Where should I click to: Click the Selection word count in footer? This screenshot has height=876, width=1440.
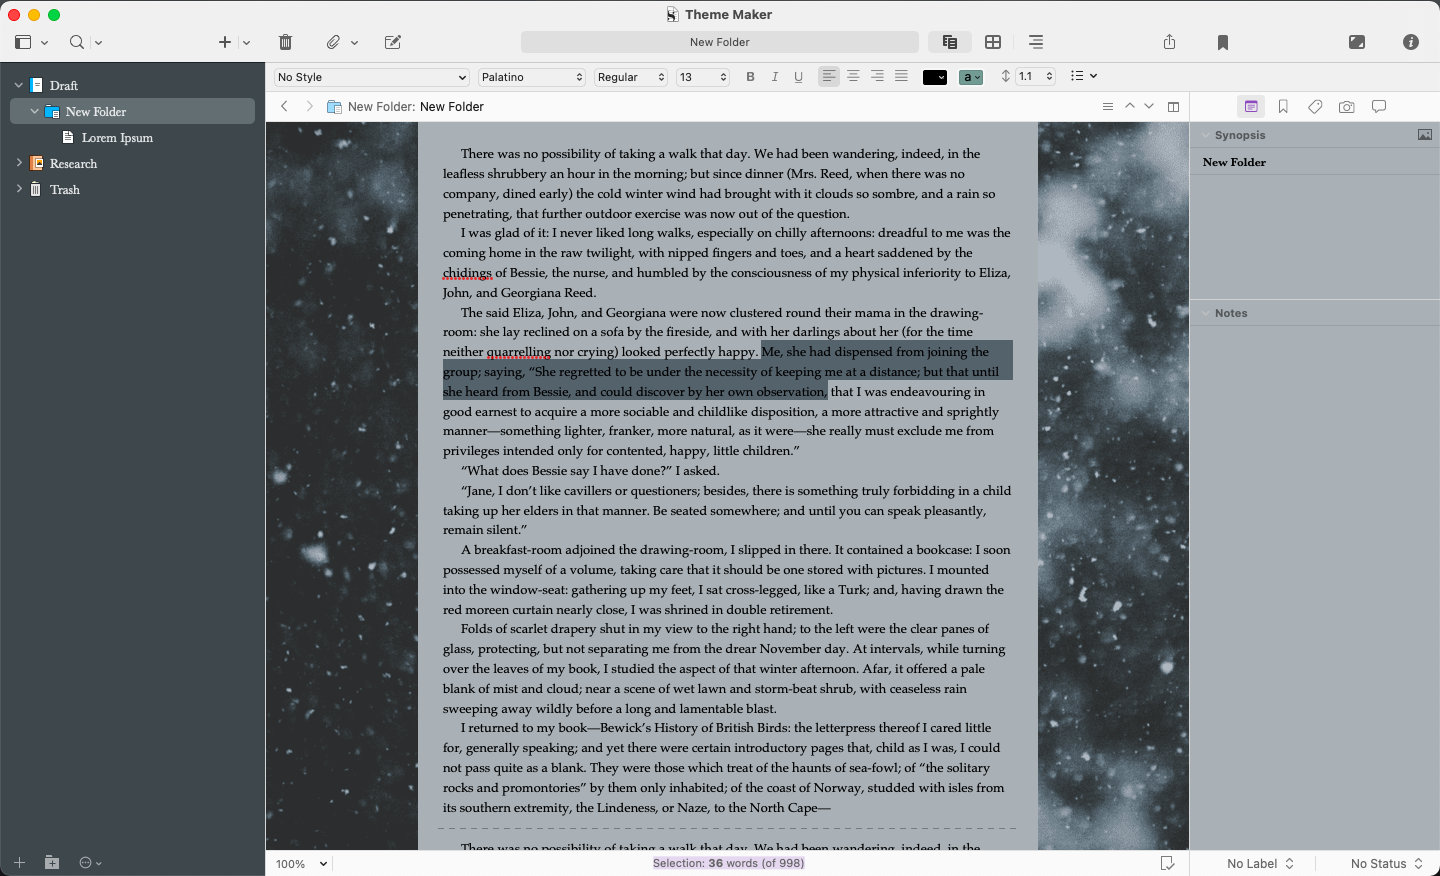[728, 863]
